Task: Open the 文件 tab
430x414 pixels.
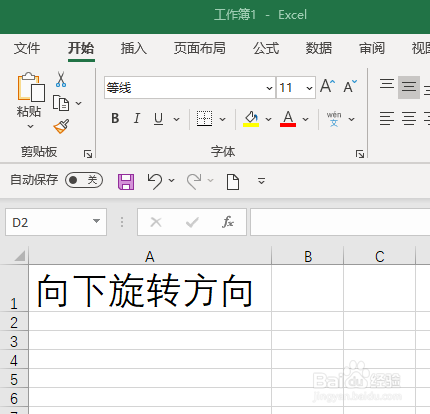Action: 27,48
